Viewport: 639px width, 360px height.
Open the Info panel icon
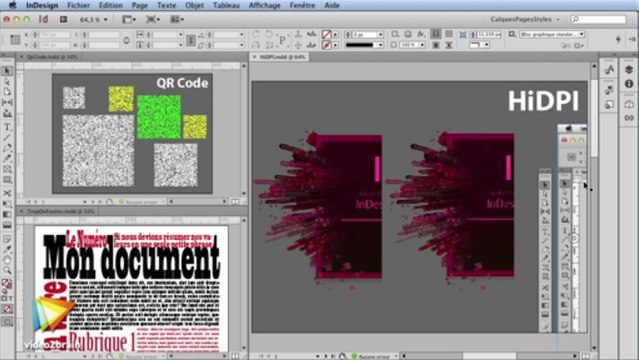point(629,84)
